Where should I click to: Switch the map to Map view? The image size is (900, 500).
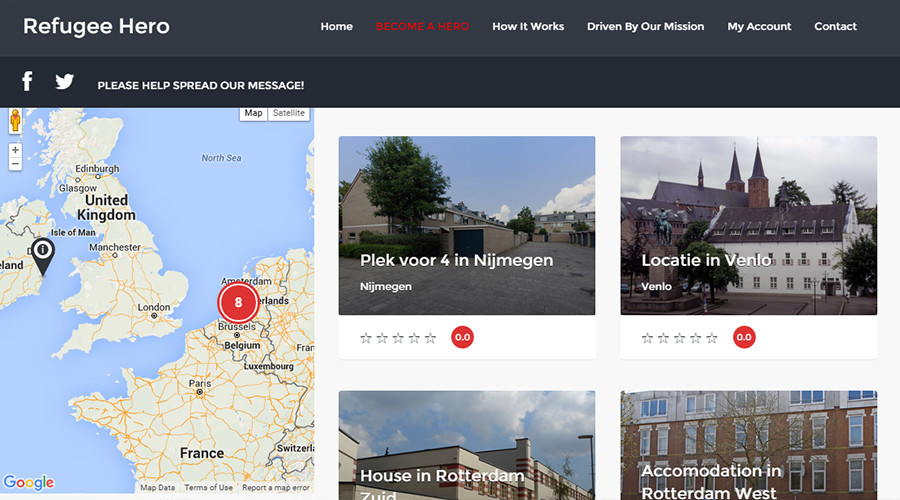pos(253,114)
